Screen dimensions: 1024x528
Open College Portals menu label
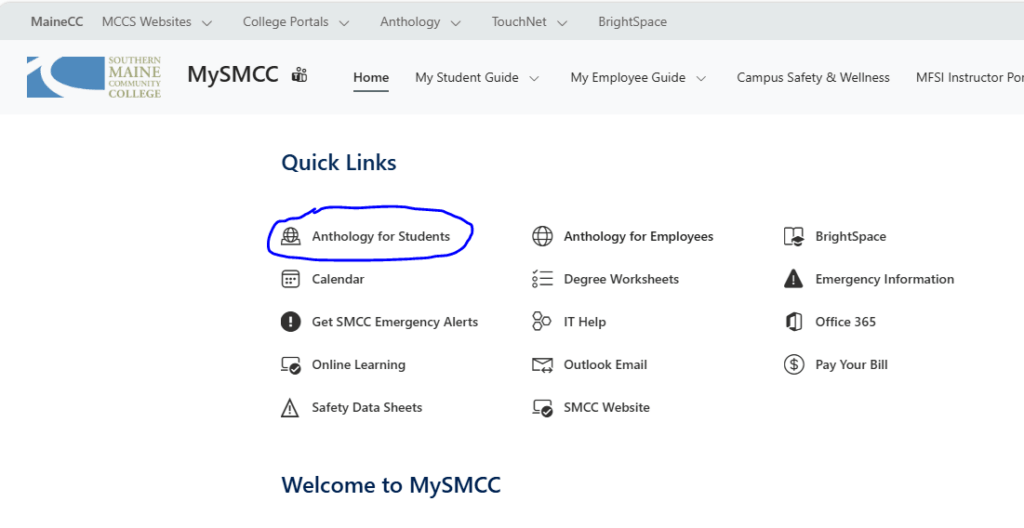(x=285, y=22)
